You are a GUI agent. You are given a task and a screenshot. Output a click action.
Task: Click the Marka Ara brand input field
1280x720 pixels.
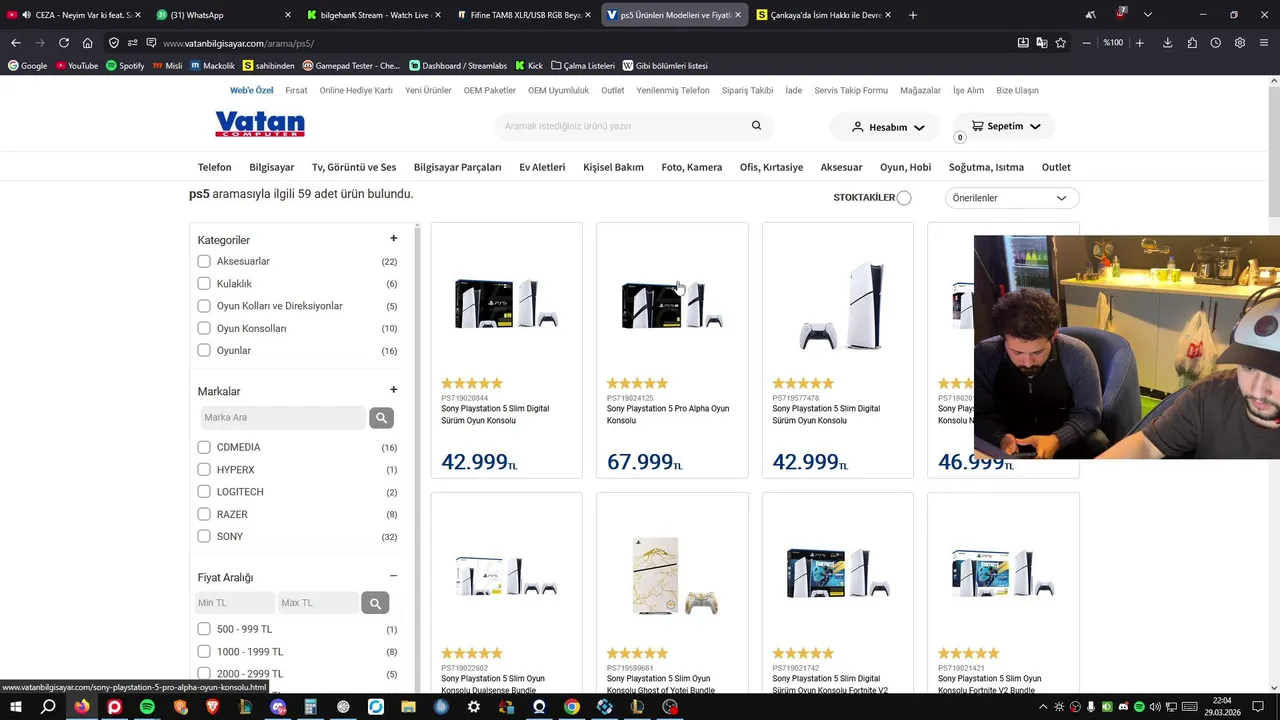[x=282, y=418]
